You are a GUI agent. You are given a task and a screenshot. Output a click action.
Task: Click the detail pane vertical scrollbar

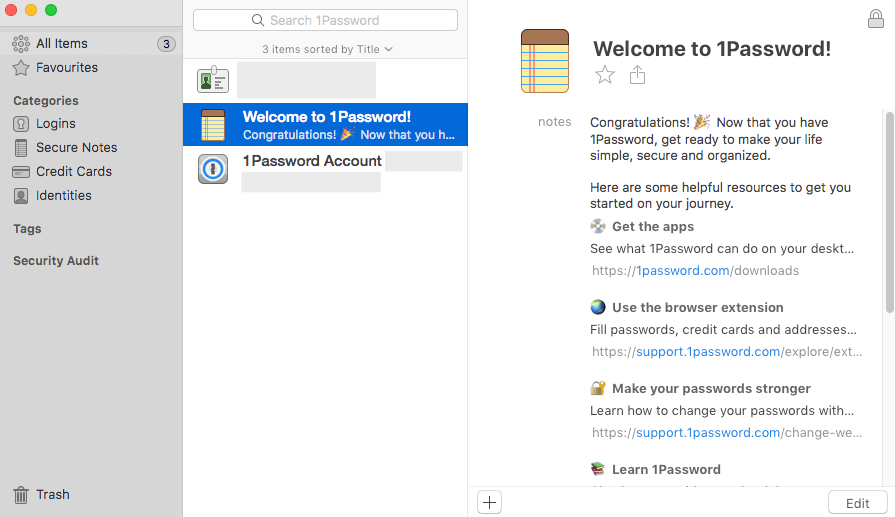[x=889, y=212]
